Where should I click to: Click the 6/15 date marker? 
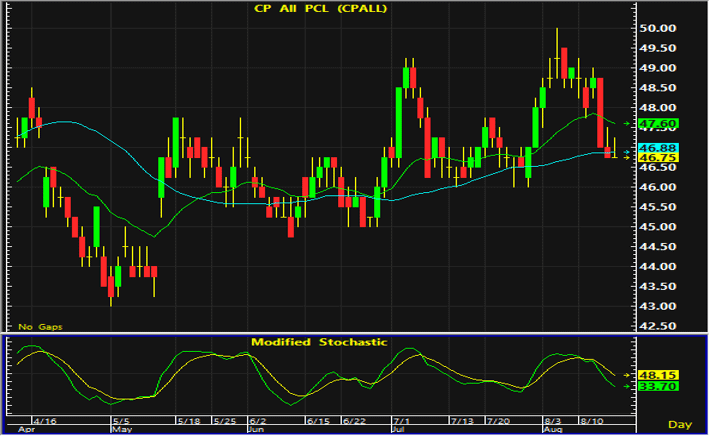coord(318,421)
